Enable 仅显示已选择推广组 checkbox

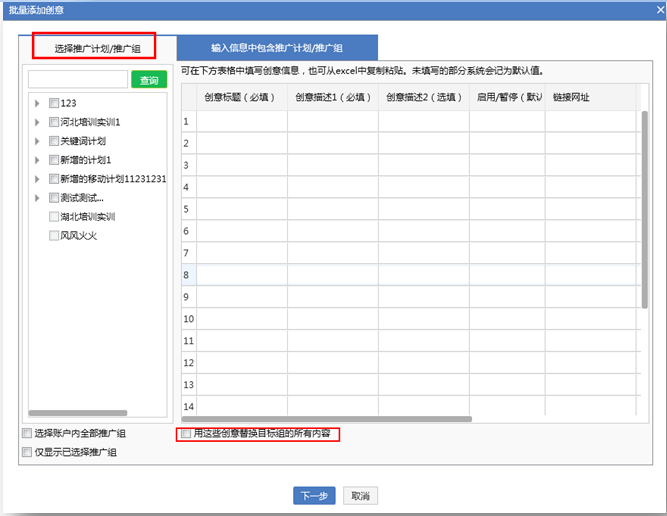point(26,453)
